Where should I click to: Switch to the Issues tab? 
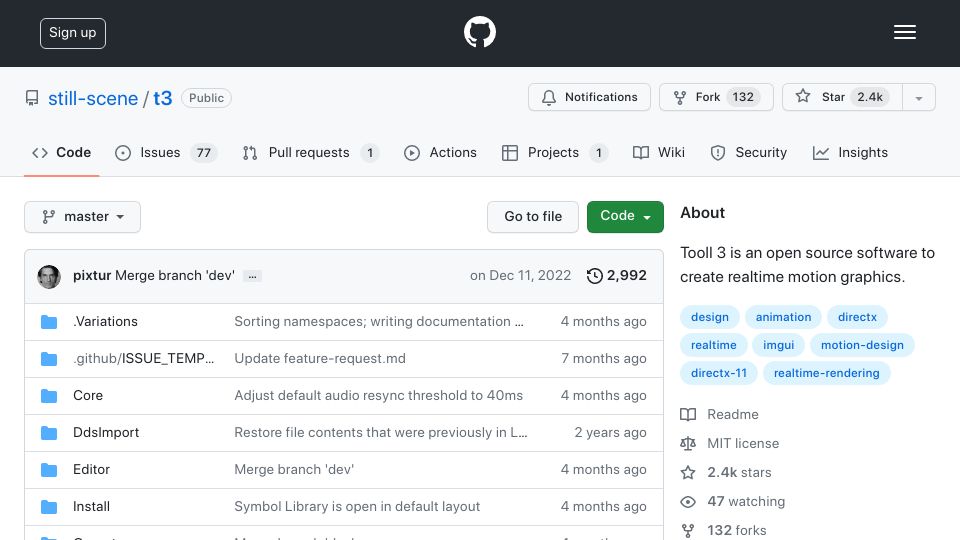pyautogui.click(x=166, y=152)
